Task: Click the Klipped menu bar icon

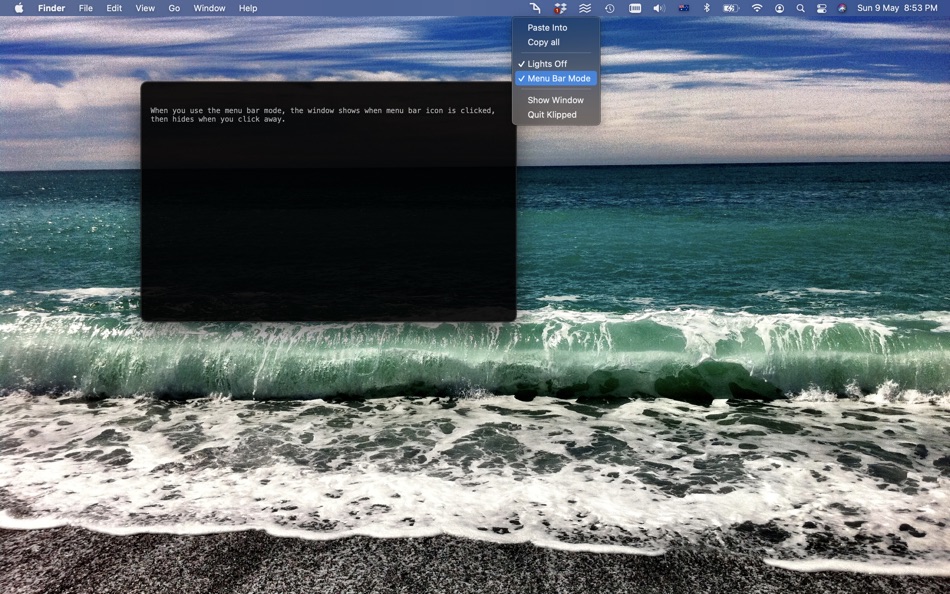Action: (x=535, y=8)
